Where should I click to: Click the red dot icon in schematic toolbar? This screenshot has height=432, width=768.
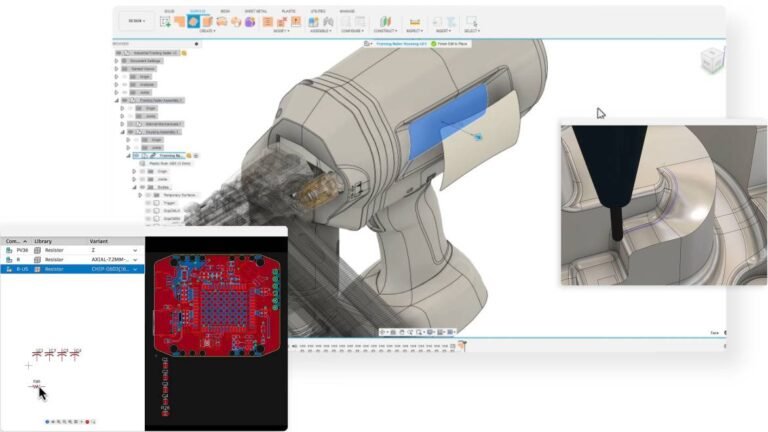click(87, 421)
